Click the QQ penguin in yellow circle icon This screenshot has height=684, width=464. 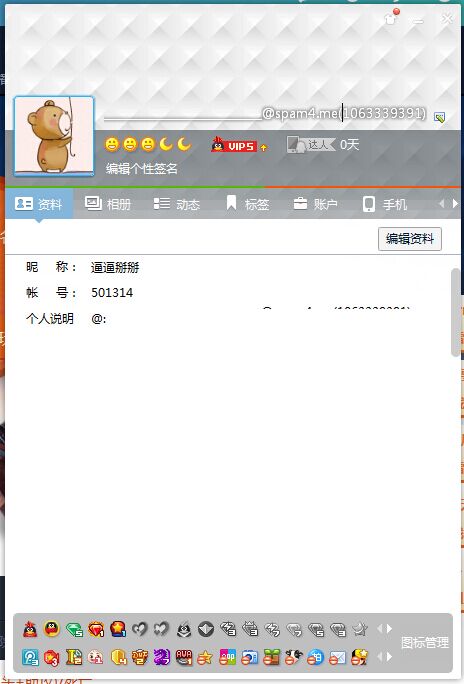click(52, 629)
